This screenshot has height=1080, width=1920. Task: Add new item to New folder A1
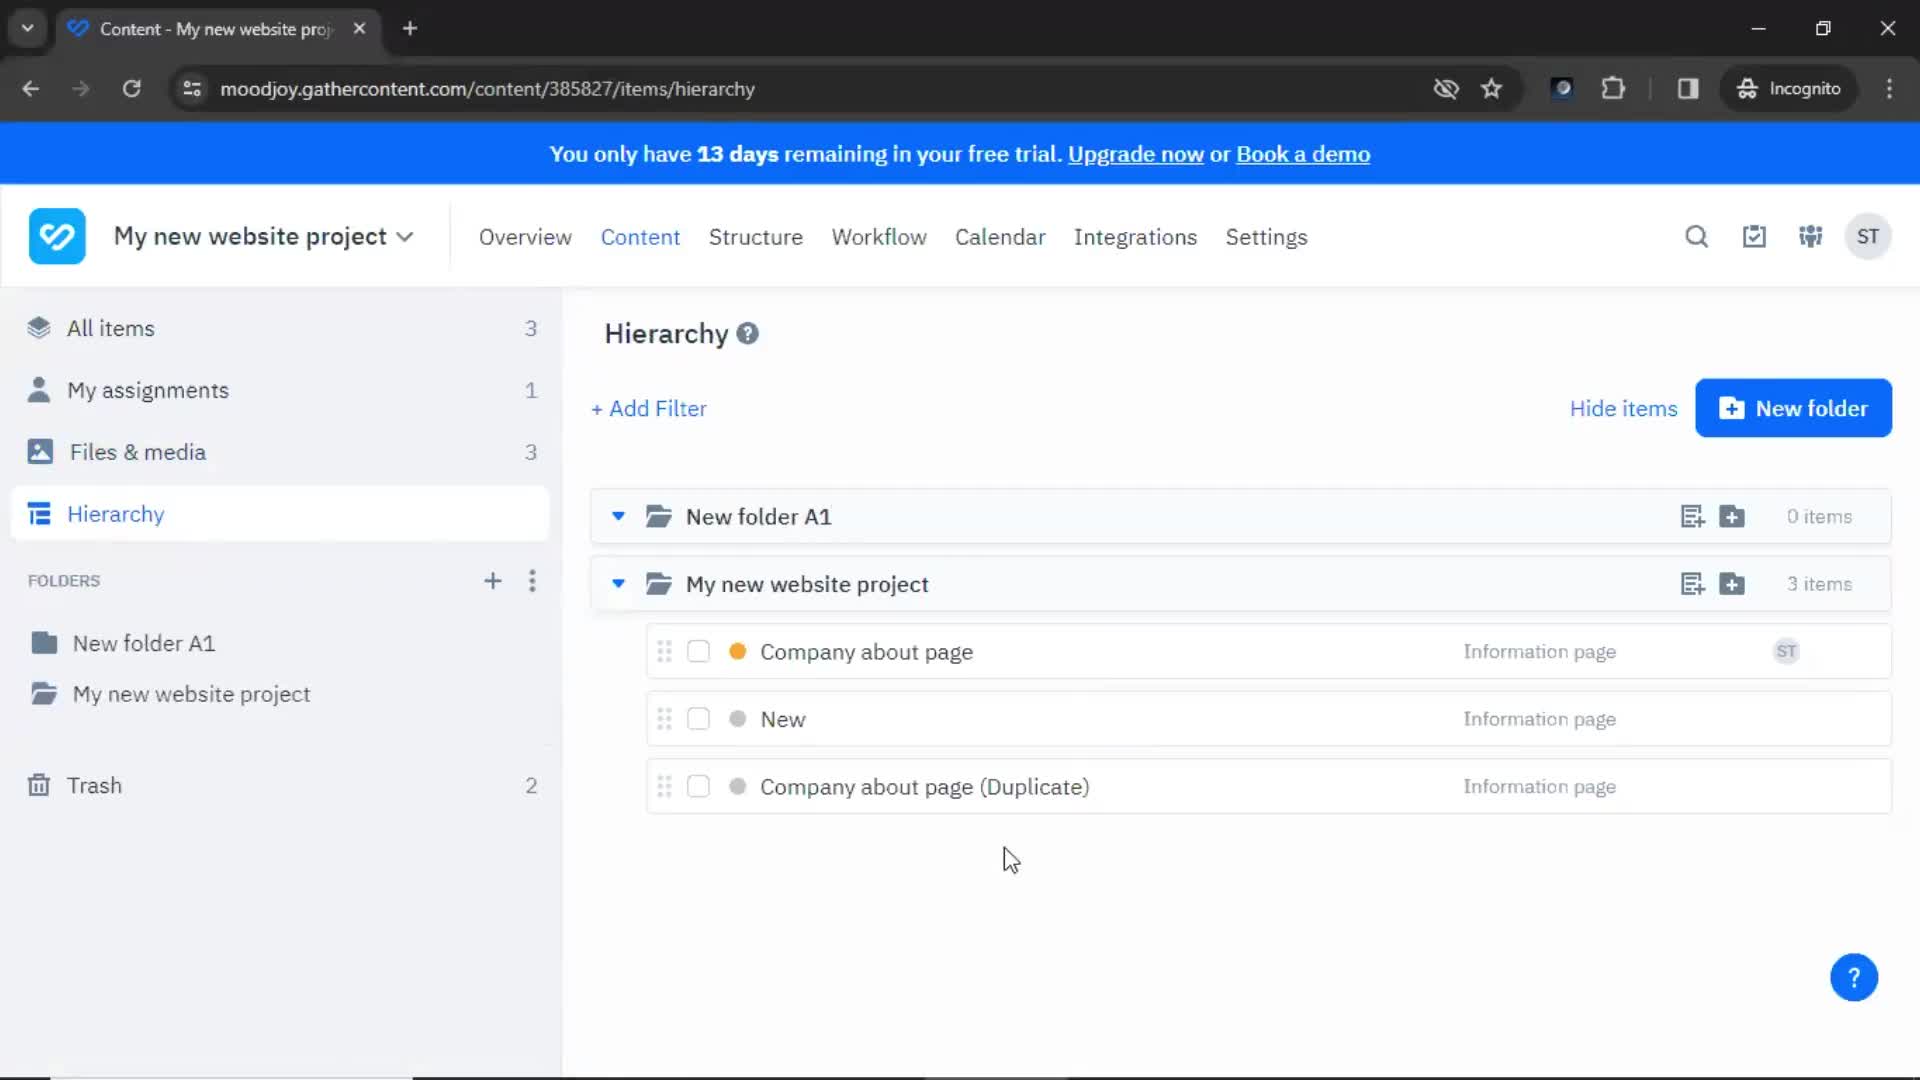click(x=1692, y=517)
